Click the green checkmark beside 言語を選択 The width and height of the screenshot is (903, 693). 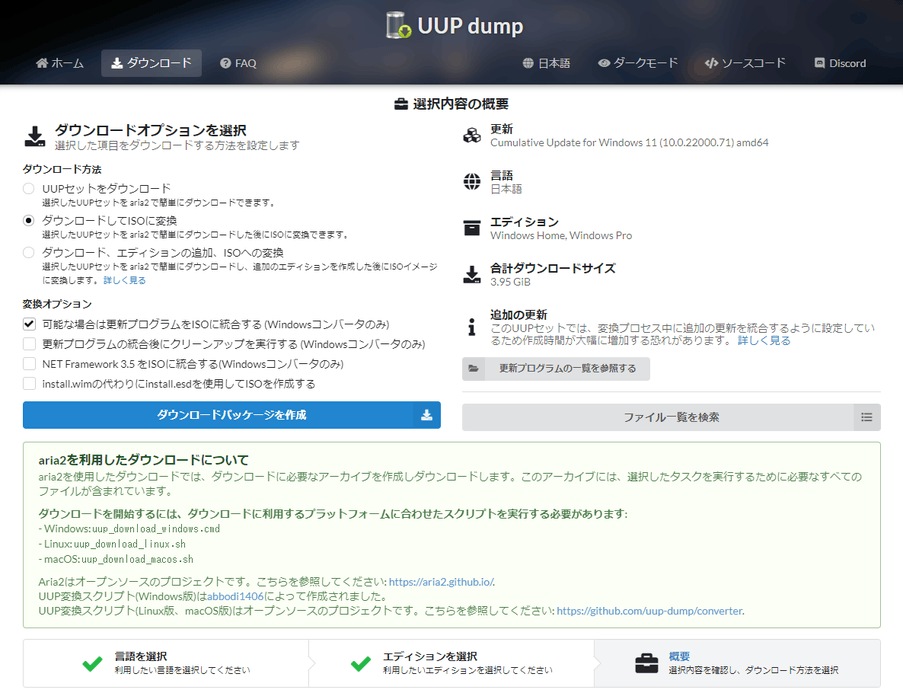pyautogui.click(x=92, y=664)
